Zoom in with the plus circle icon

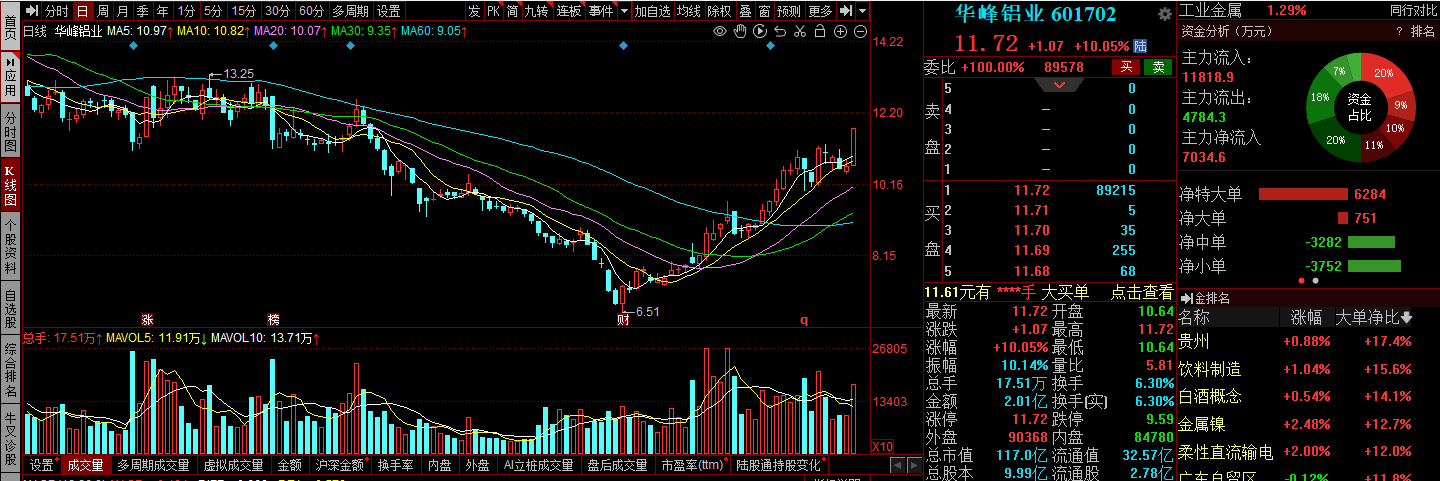pyautogui.click(x=840, y=32)
